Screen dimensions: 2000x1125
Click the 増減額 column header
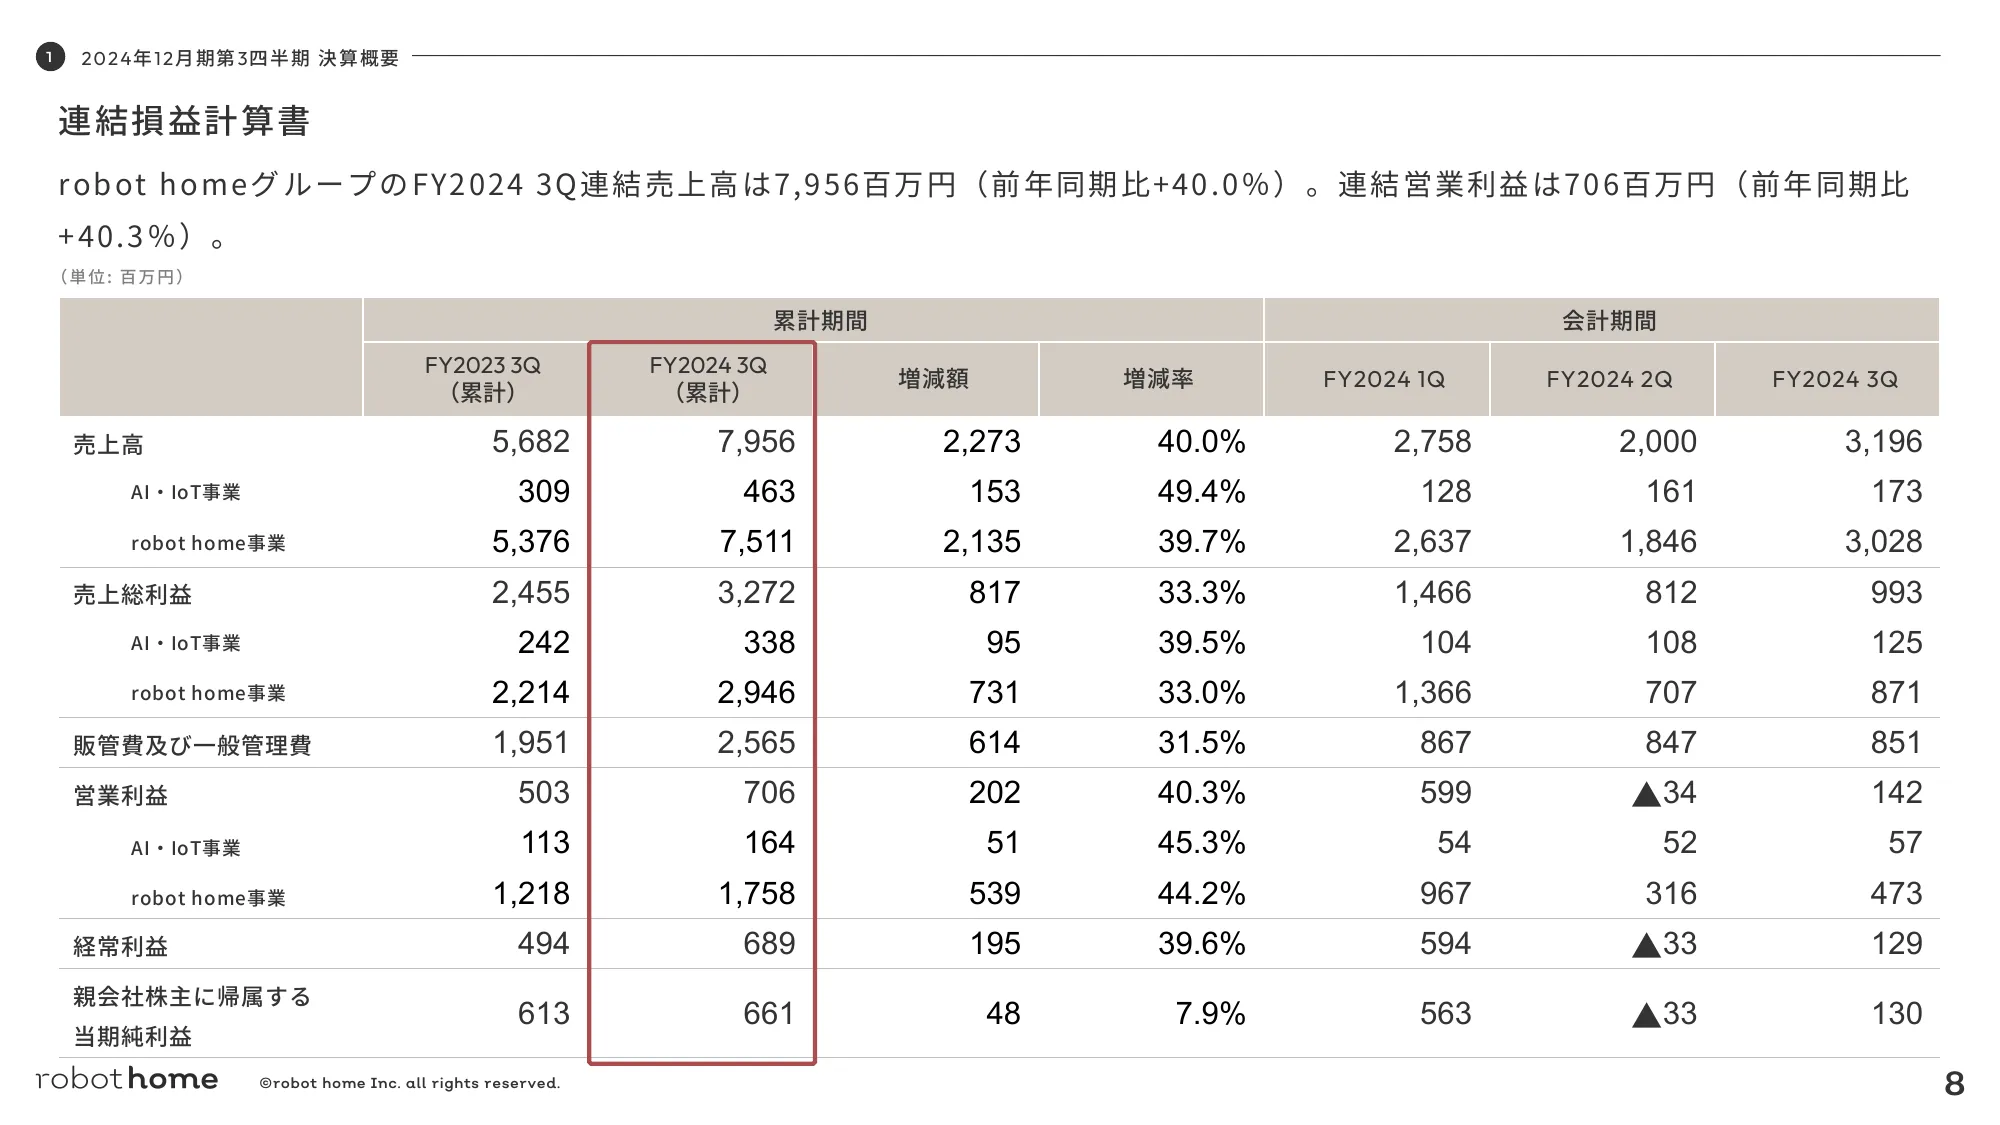pyautogui.click(x=932, y=379)
